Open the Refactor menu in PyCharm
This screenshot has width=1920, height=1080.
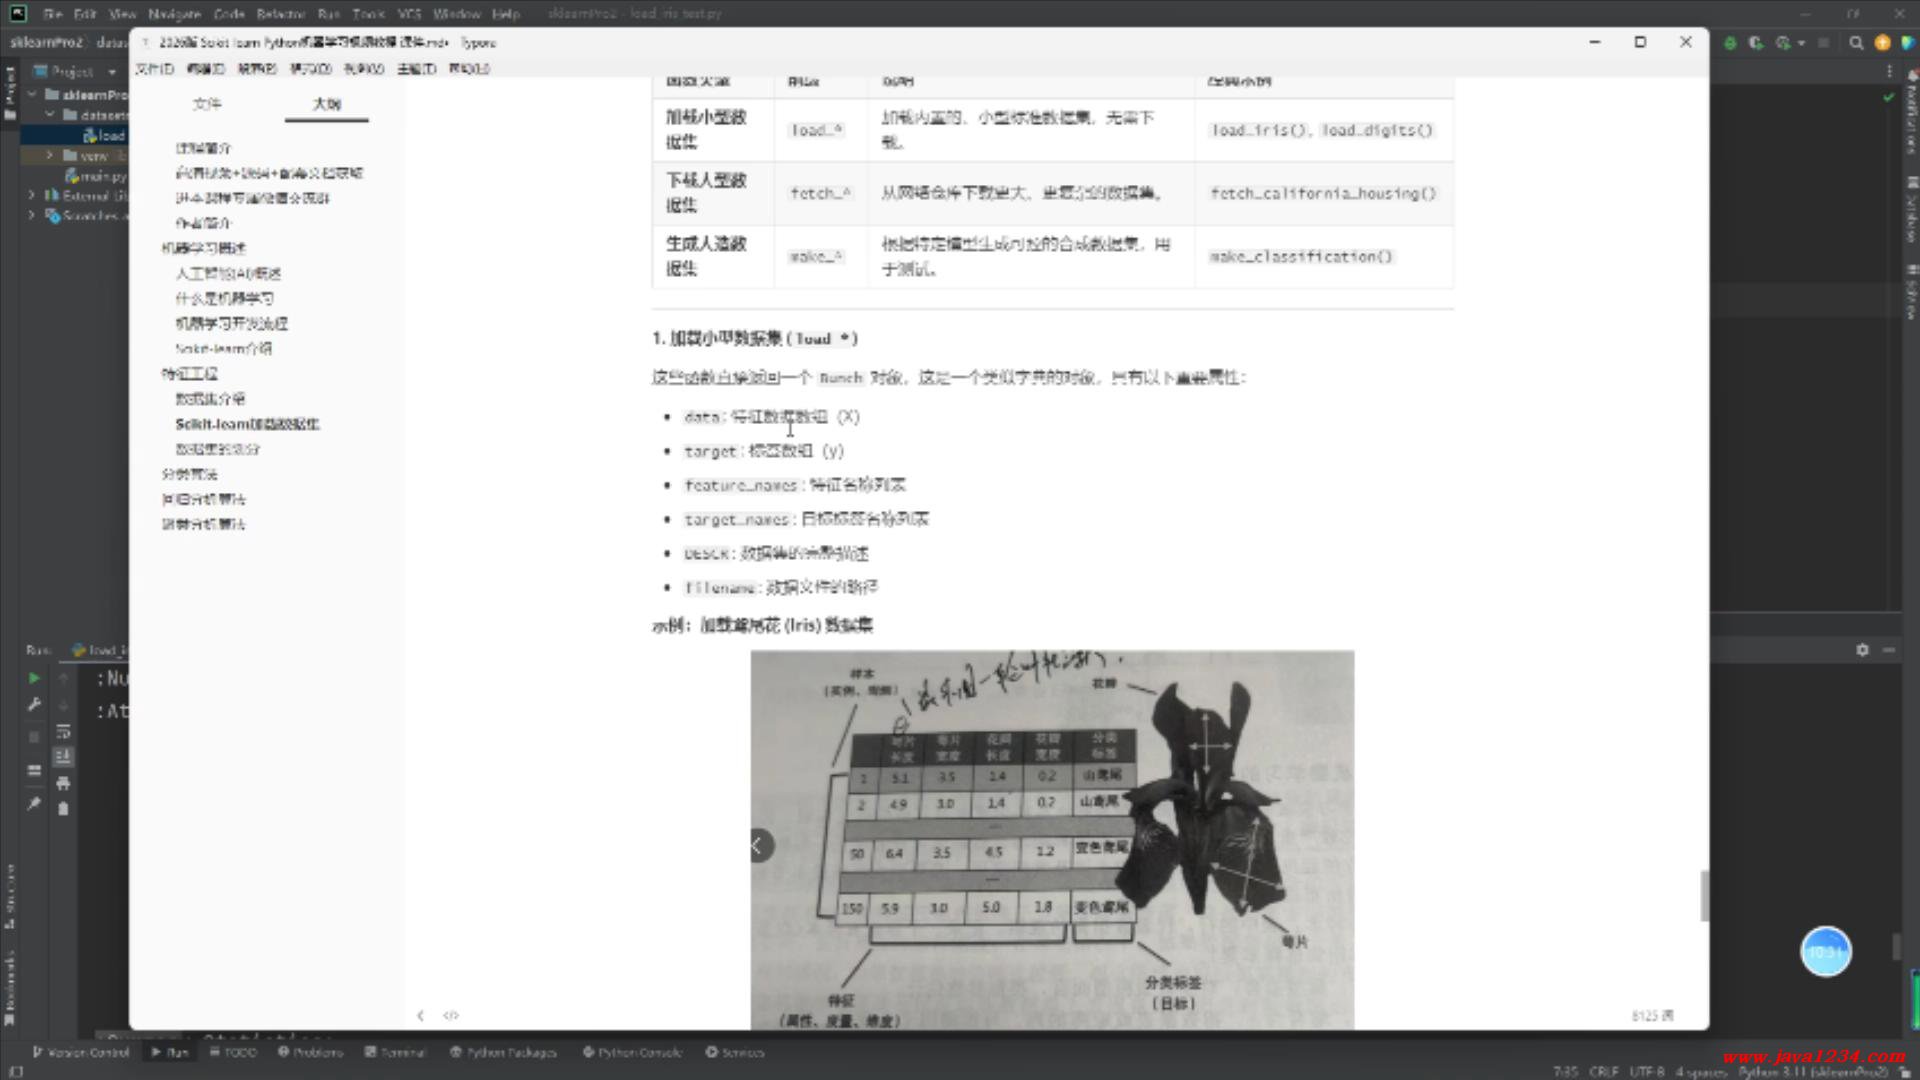click(280, 14)
